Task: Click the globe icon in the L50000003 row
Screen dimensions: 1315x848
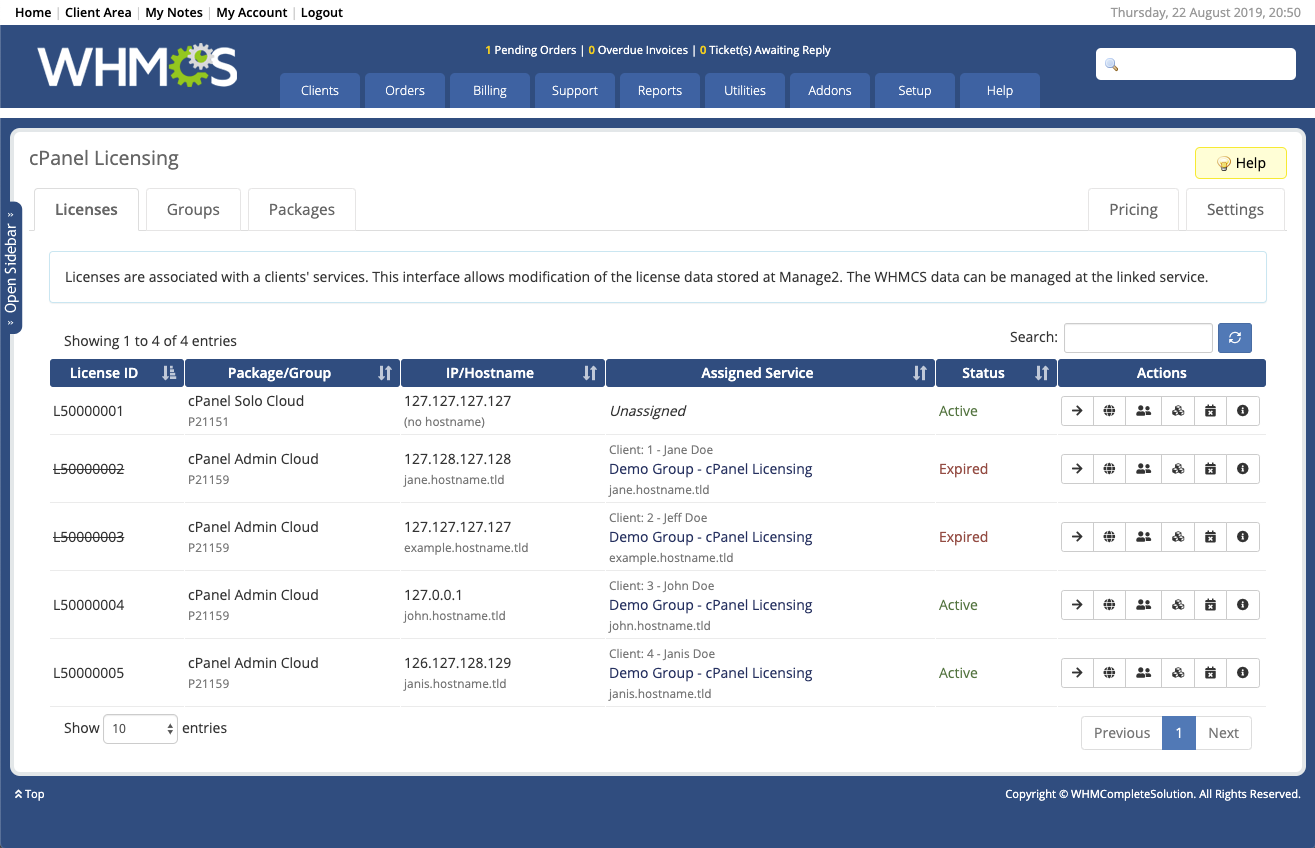Action: [x=1109, y=537]
